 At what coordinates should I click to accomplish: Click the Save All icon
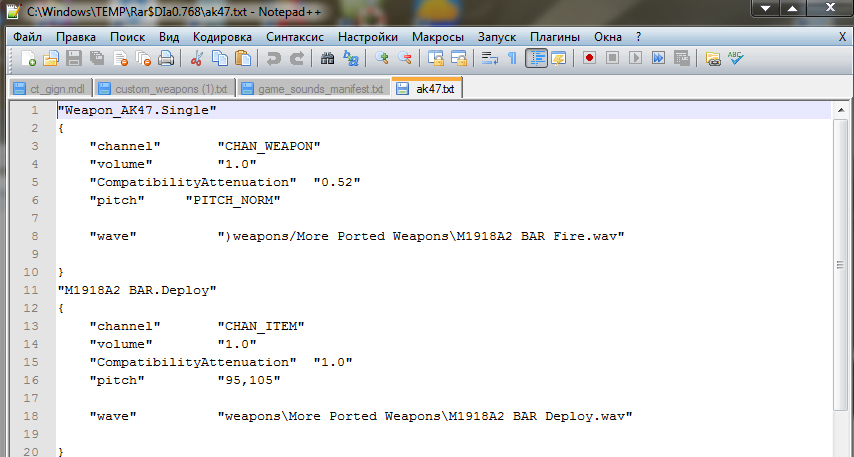coord(97,58)
